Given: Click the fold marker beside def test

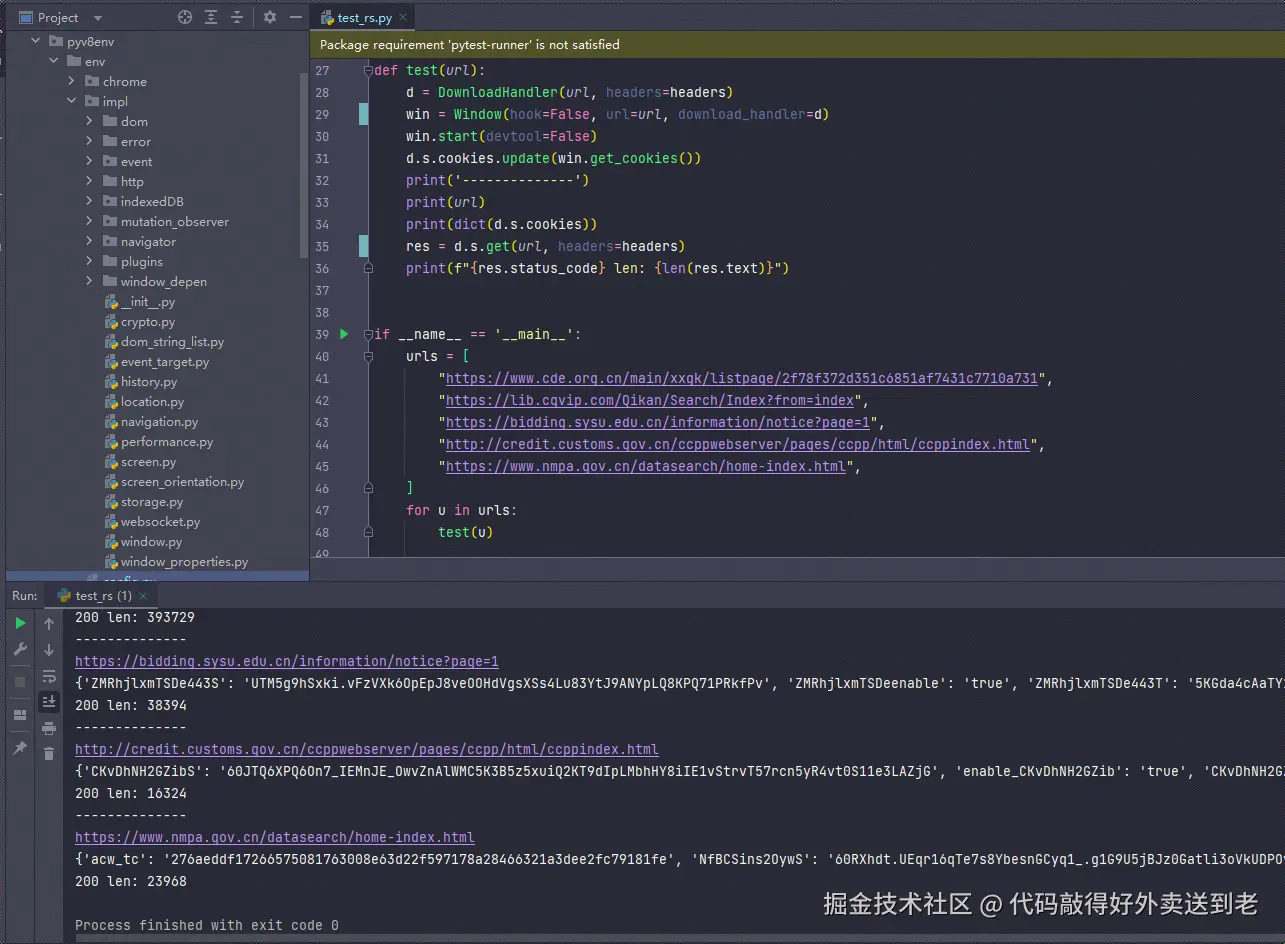Looking at the screenshot, I should tap(368, 70).
